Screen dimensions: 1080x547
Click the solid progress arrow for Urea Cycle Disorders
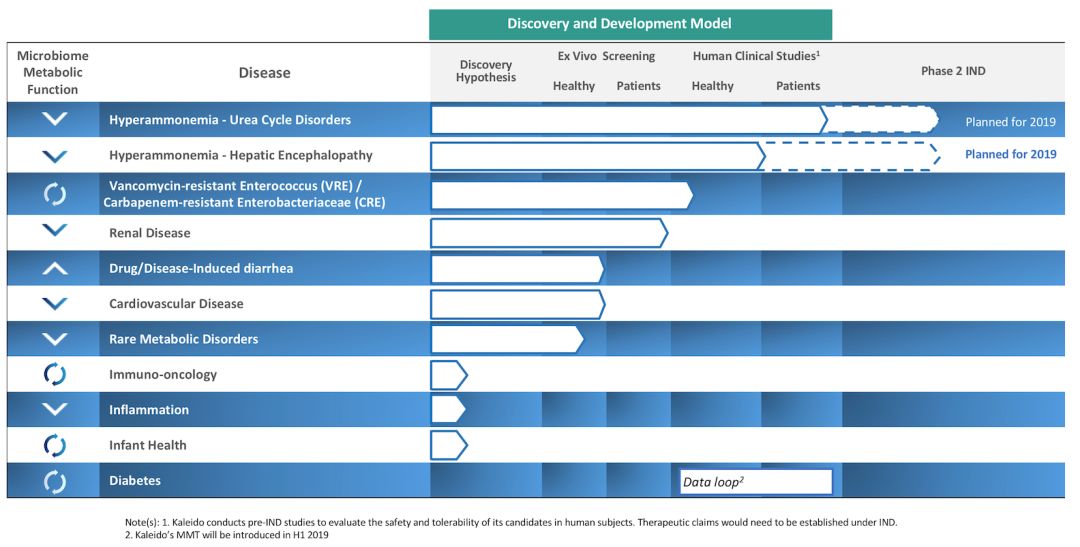pyautogui.click(x=628, y=120)
